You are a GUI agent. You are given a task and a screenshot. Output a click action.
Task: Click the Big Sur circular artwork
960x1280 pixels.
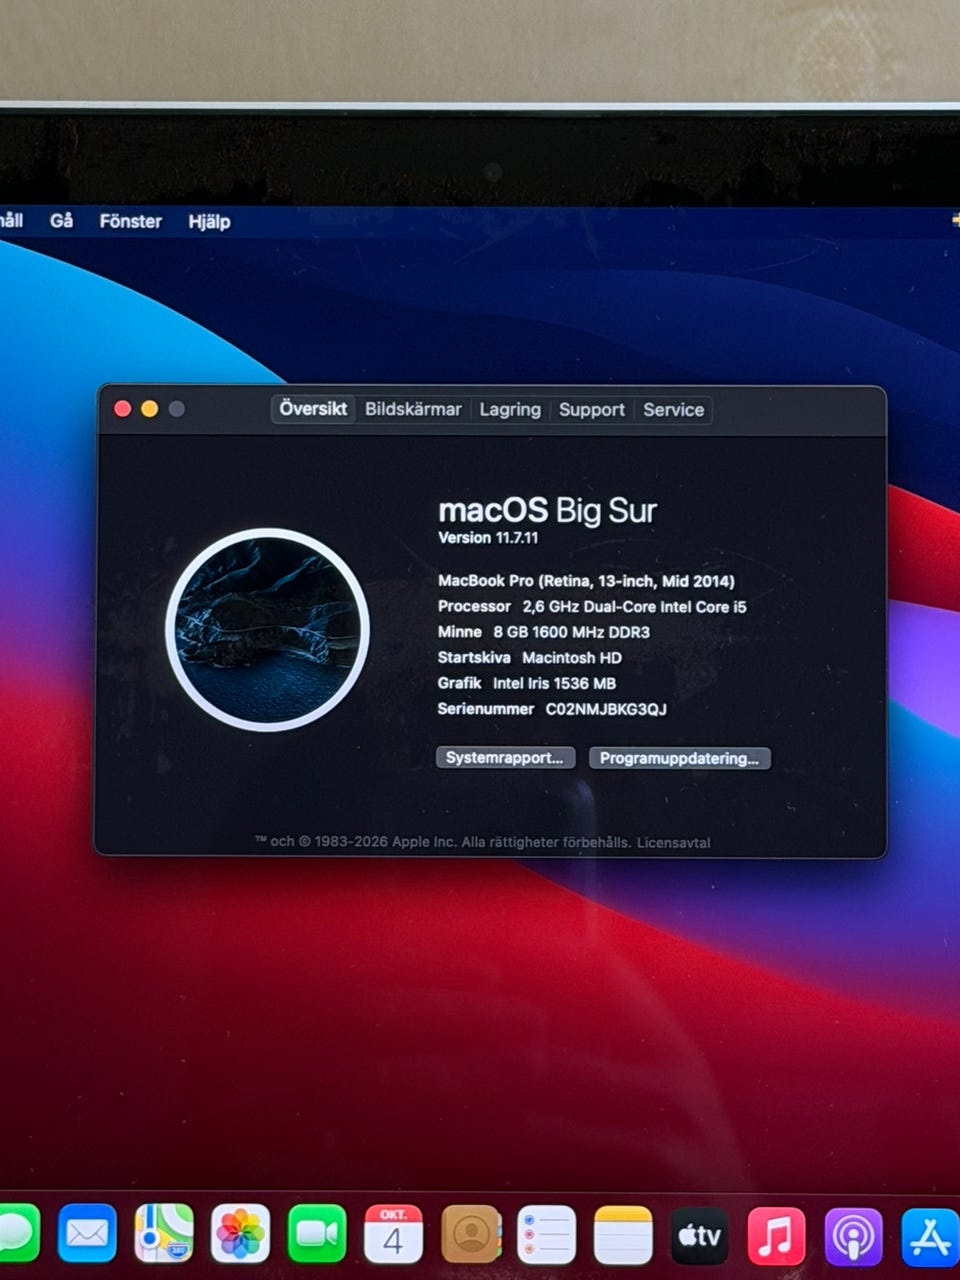[x=267, y=630]
